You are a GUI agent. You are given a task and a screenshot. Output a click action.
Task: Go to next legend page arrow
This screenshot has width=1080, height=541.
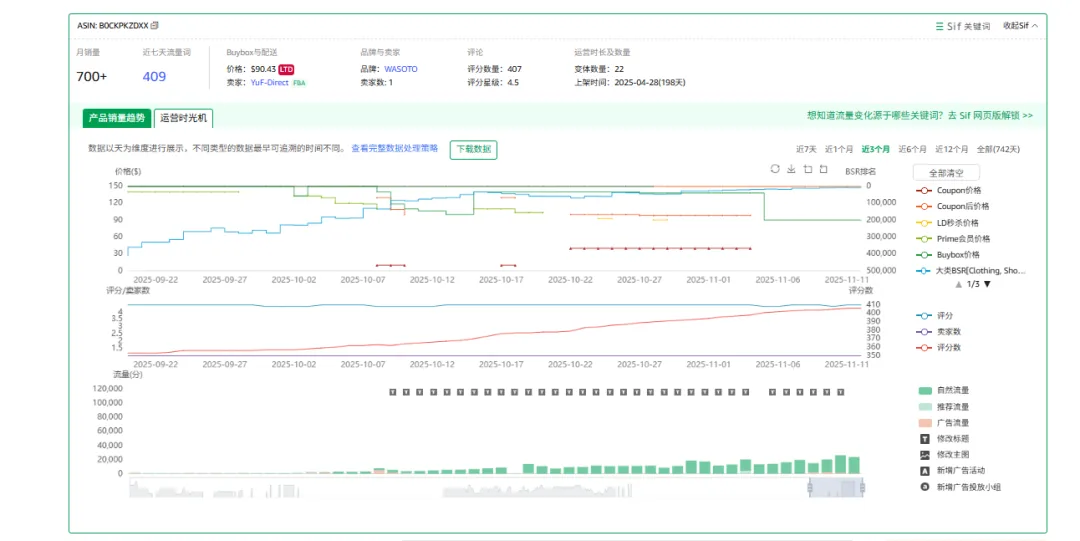coord(987,284)
